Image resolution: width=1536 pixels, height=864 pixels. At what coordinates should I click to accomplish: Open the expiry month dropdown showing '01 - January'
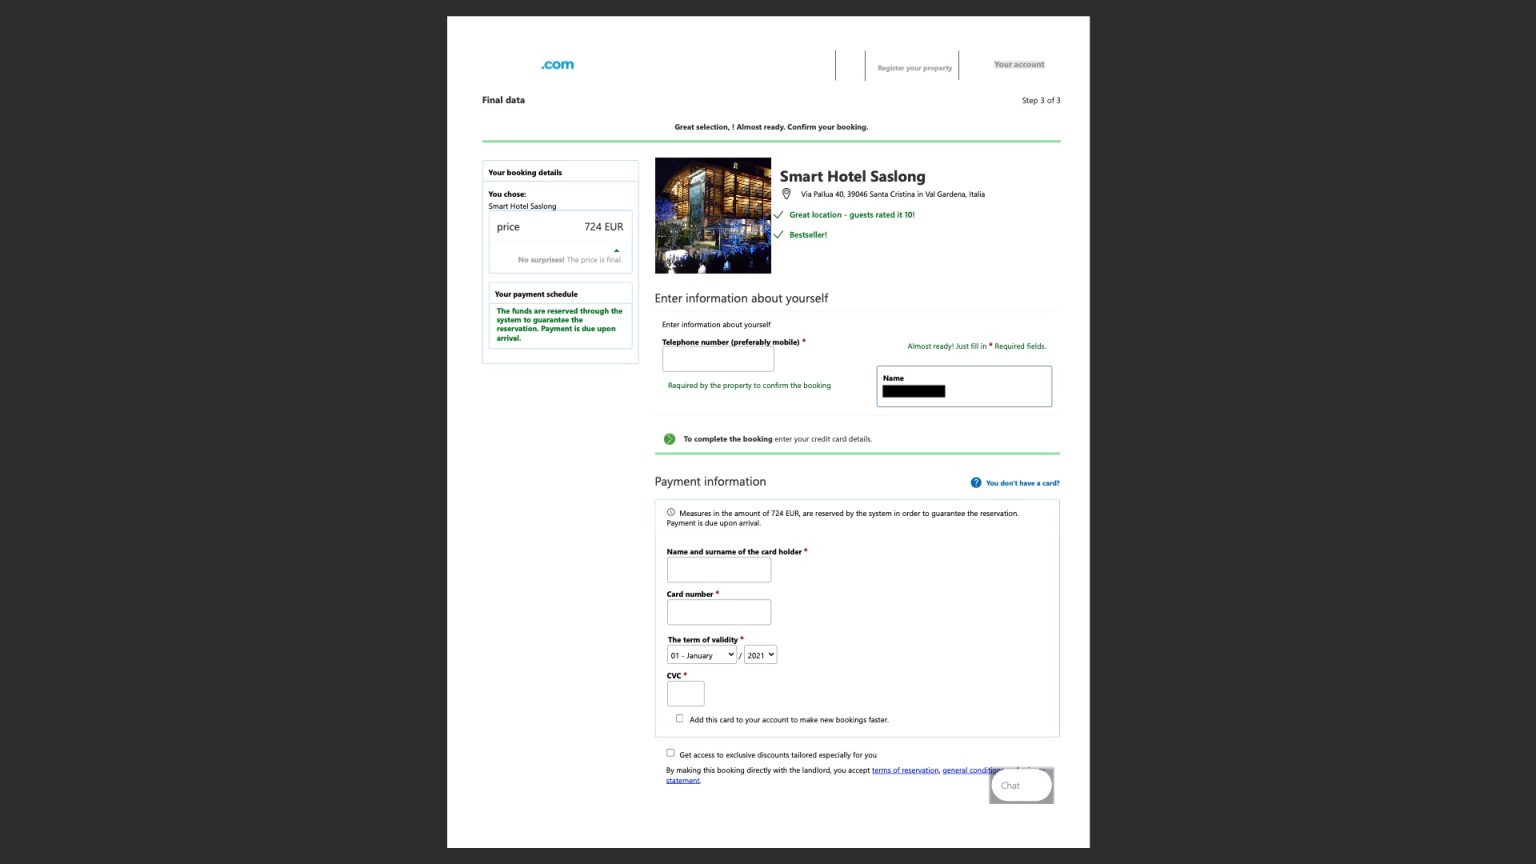pos(701,655)
